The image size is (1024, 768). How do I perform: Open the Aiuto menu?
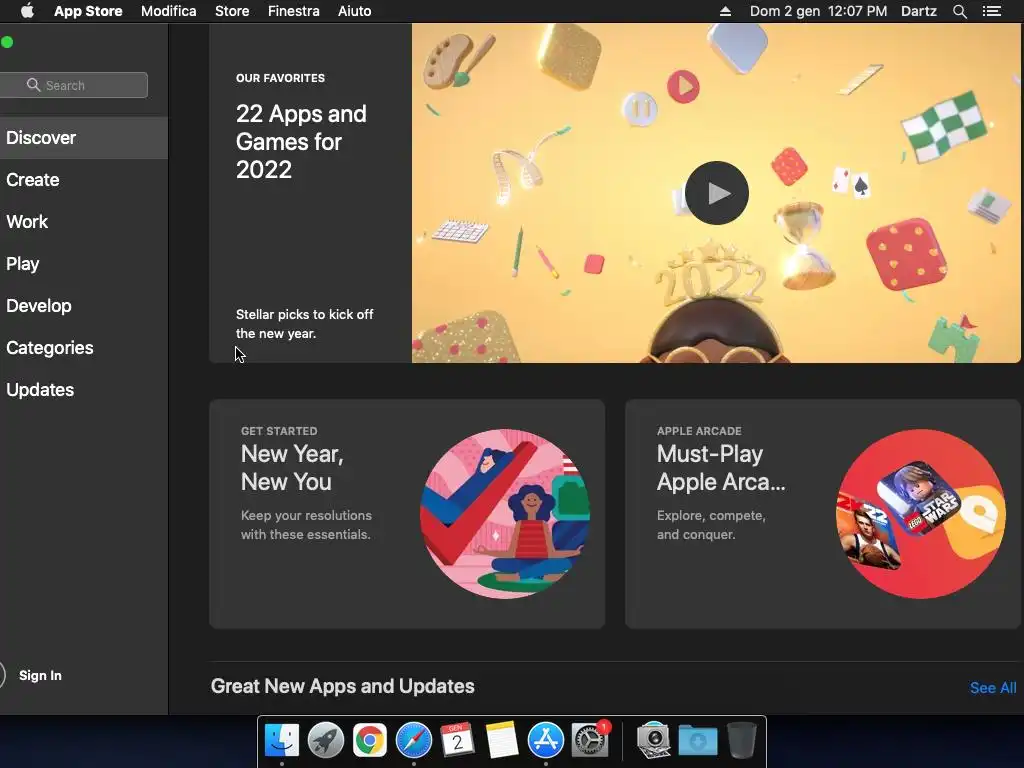point(354,11)
